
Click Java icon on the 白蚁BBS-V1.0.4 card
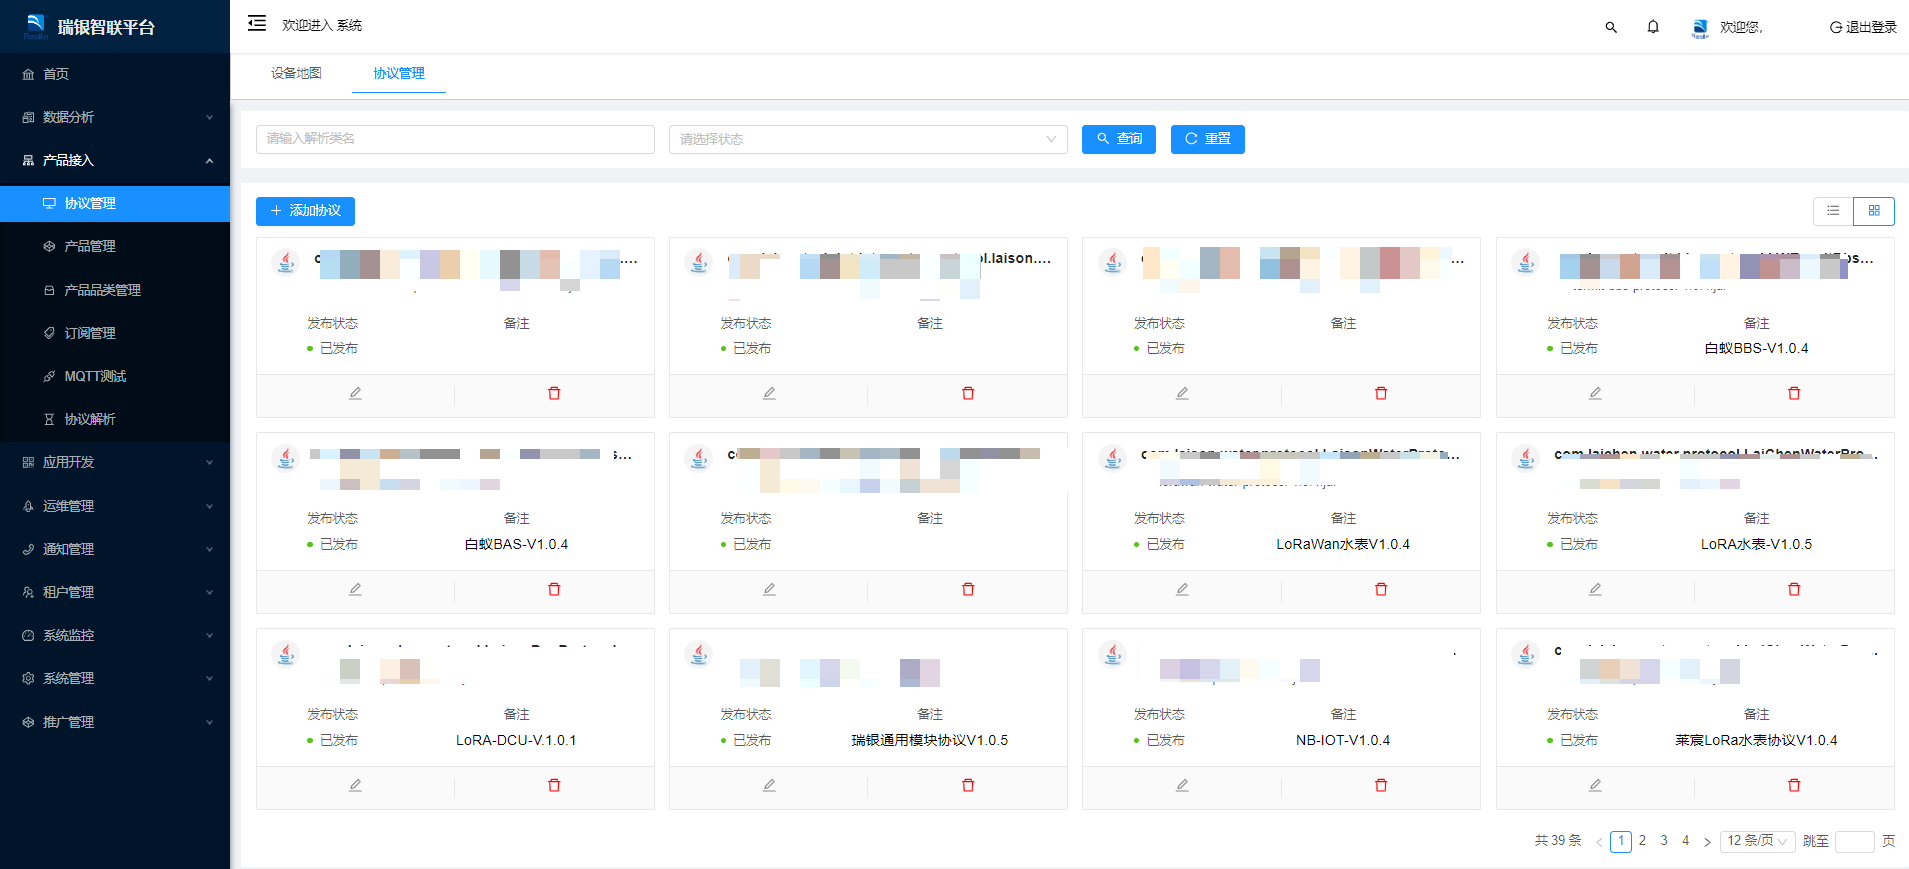(x=1525, y=262)
